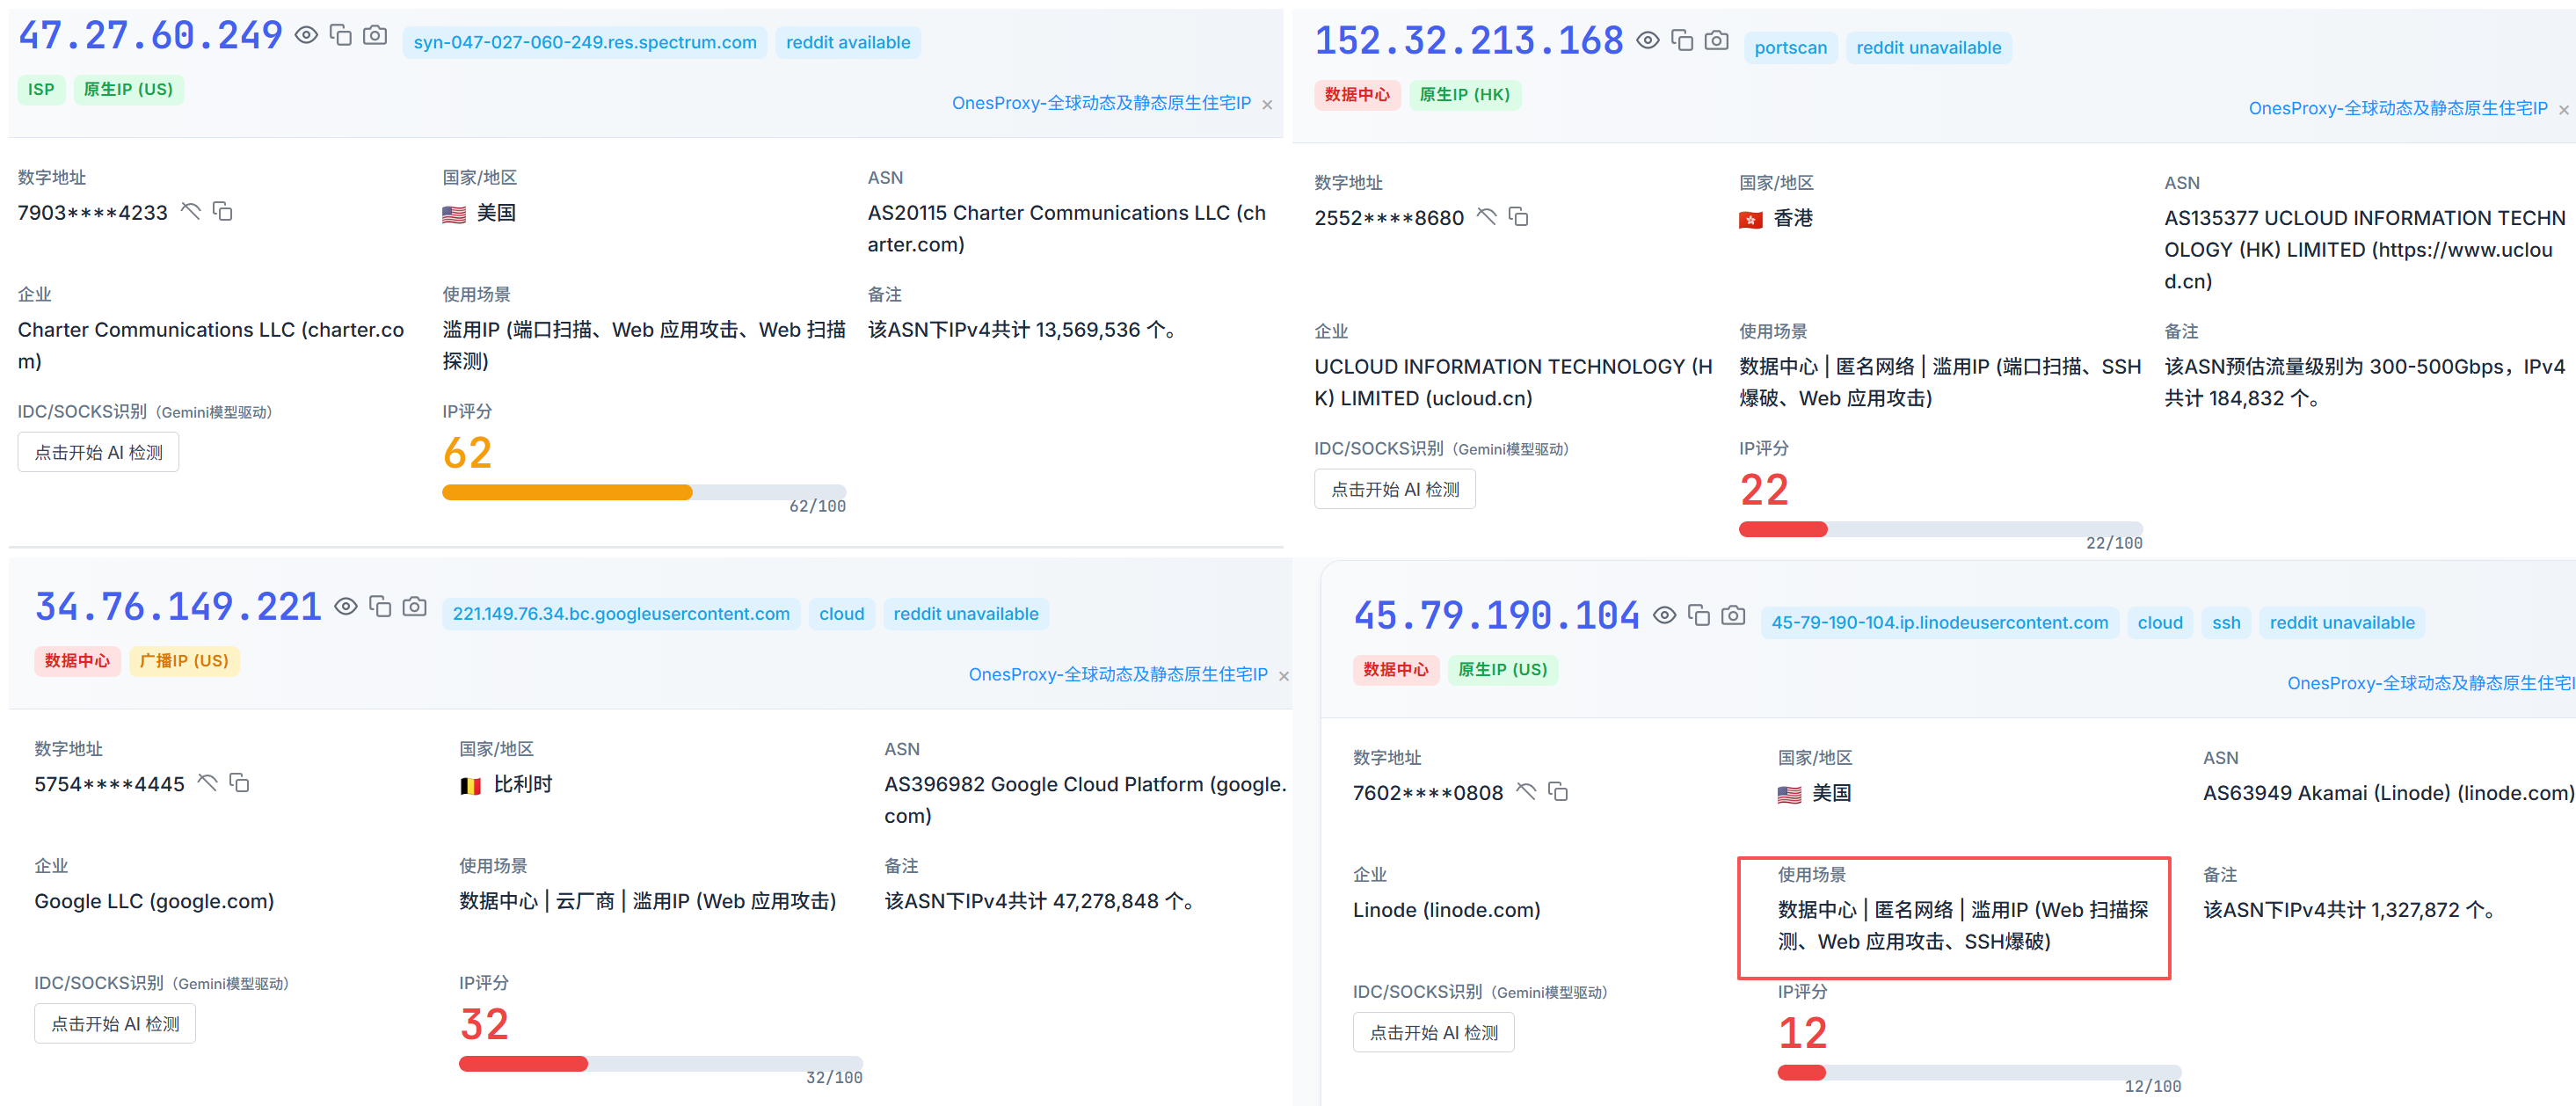Copy IP 152.32.213.168 via its copy icon
The height and width of the screenshot is (1106, 2576).
pyautogui.click(x=1682, y=41)
